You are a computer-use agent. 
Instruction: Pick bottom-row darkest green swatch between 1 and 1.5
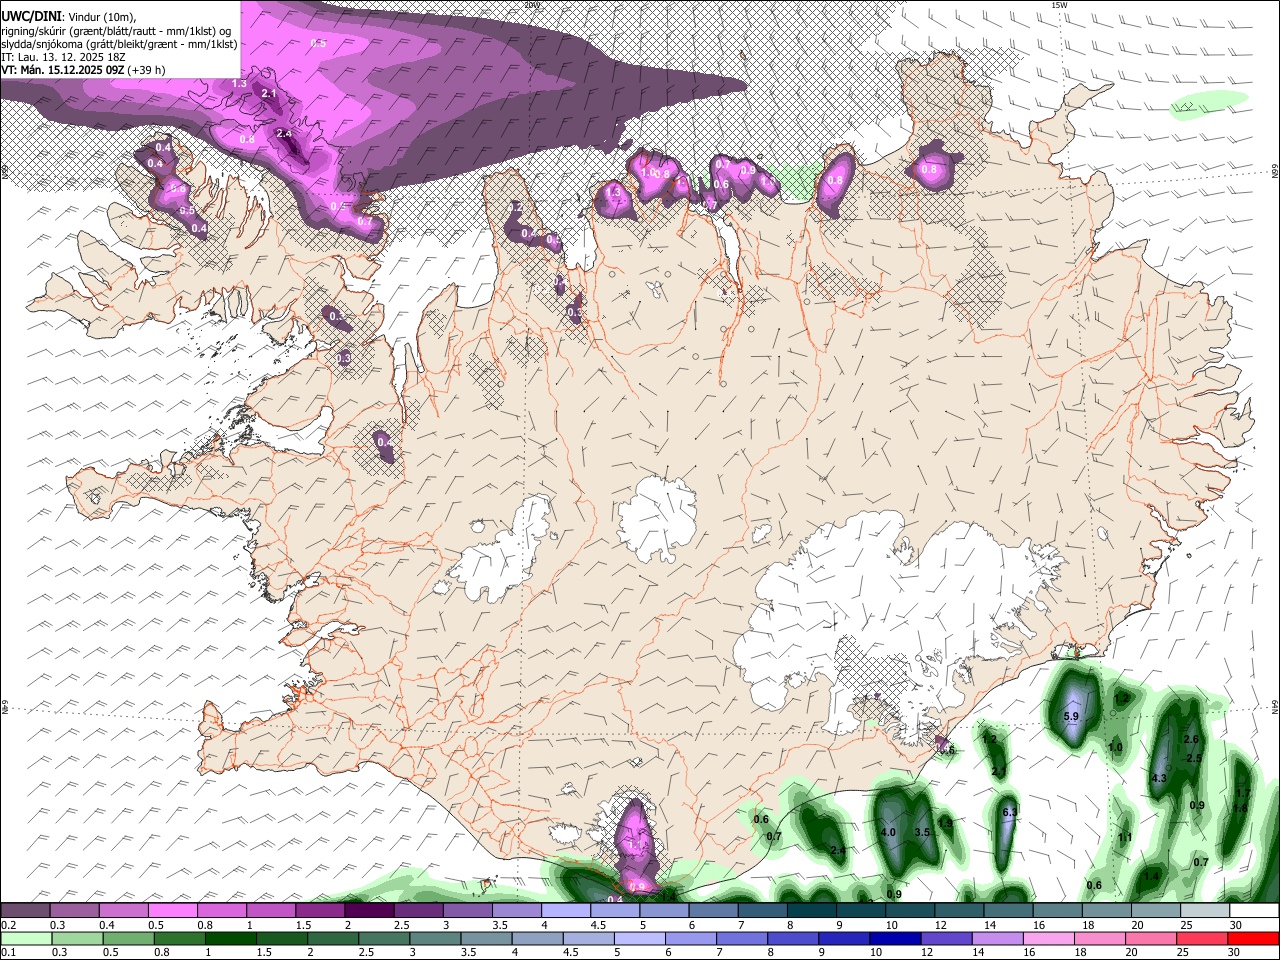(x=230, y=938)
